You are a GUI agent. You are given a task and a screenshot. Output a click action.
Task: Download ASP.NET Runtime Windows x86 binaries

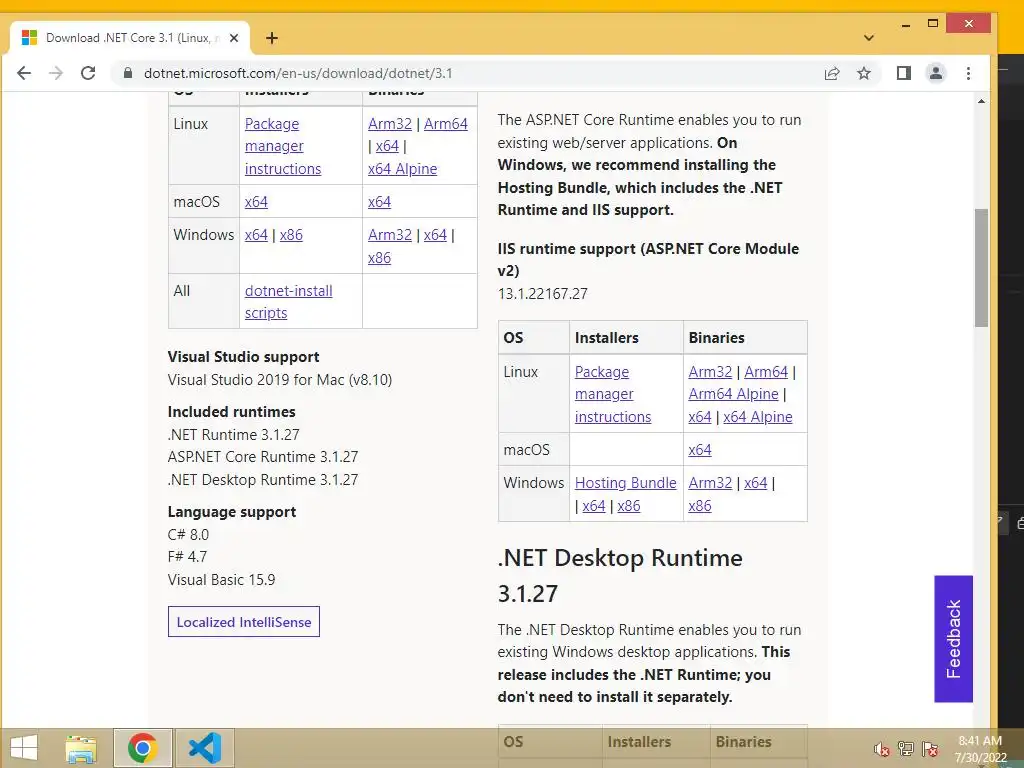point(699,505)
